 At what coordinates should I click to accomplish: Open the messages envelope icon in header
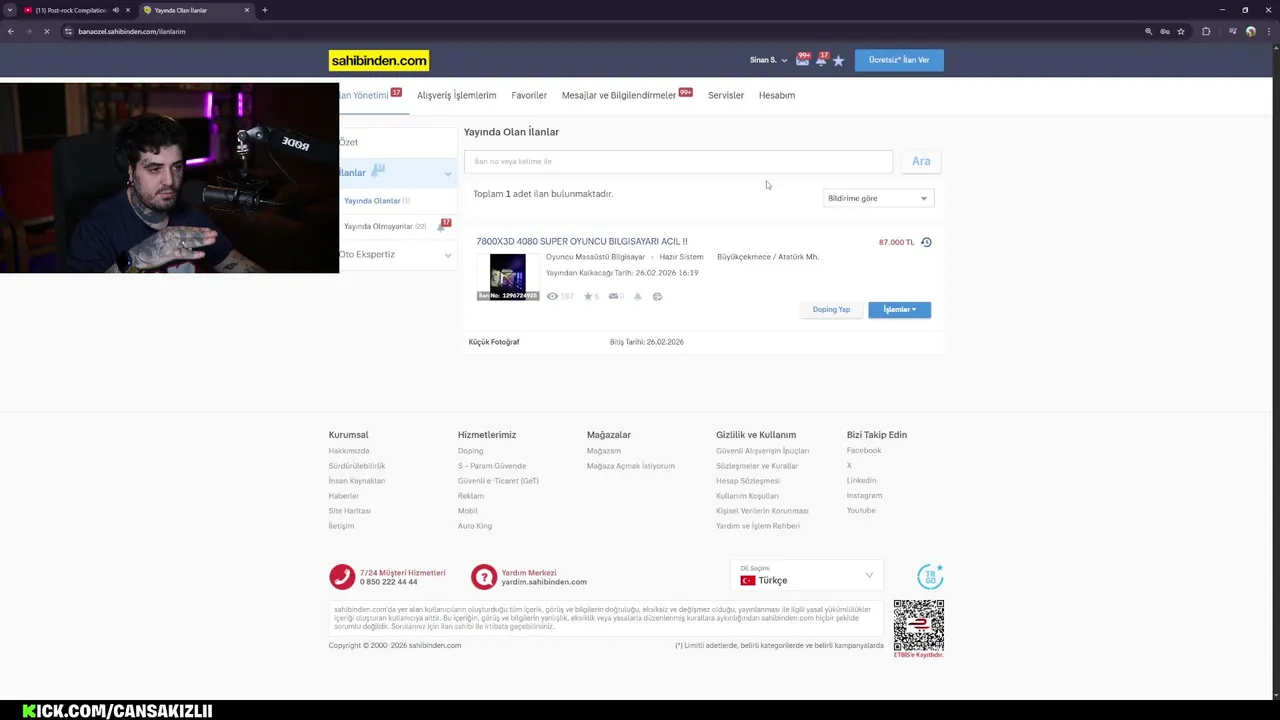[802, 60]
